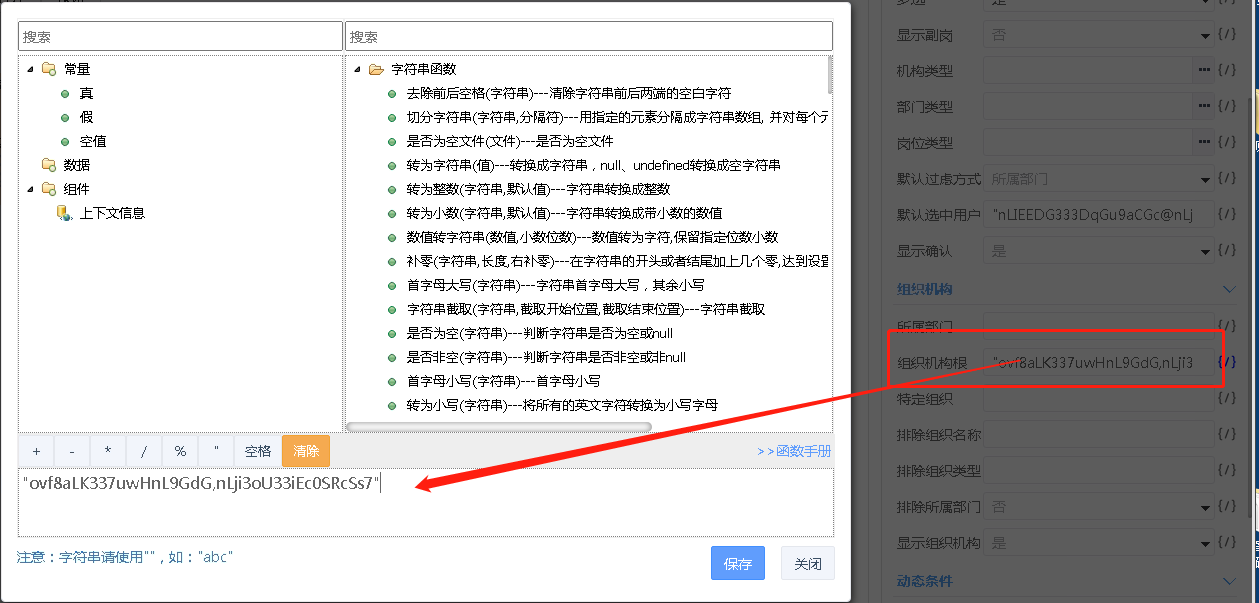This screenshot has height=603, width=1259.
Task: Select the 字符串截取 function item
Action: pyautogui.click(x=585, y=309)
